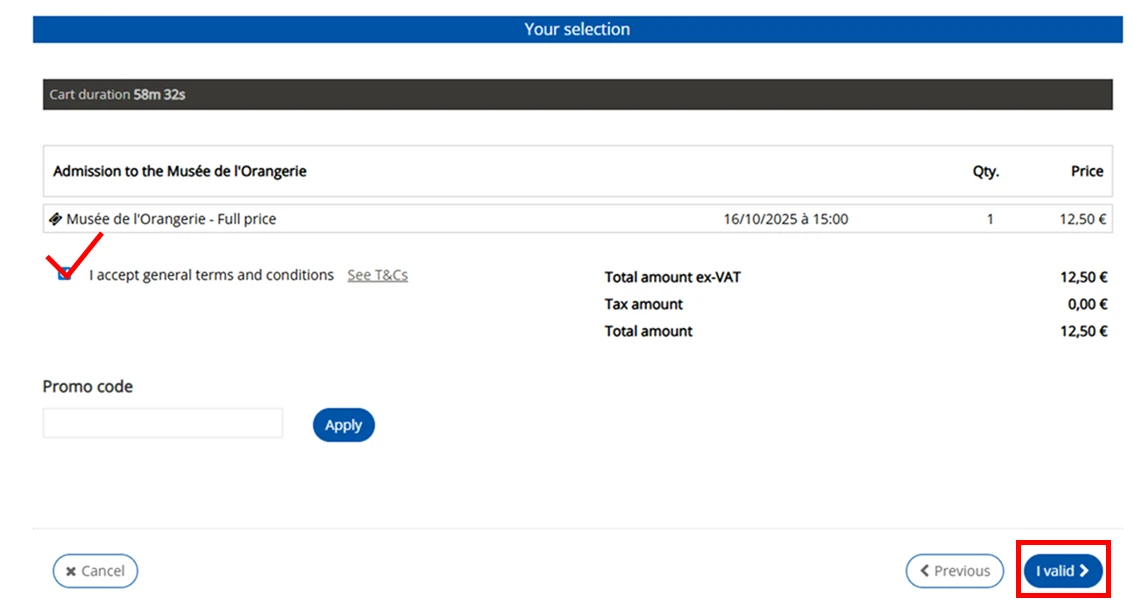Click the ticket quantity value 1
Image resolution: width=1134 pixels, height=605 pixels.
click(x=990, y=219)
